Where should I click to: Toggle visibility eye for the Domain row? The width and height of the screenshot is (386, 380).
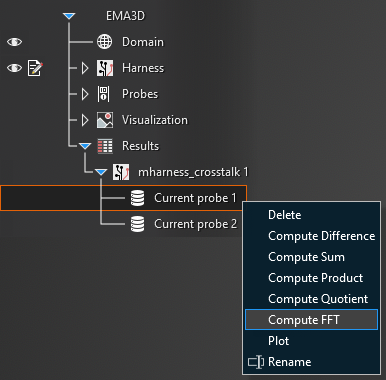tap(14, 42)
